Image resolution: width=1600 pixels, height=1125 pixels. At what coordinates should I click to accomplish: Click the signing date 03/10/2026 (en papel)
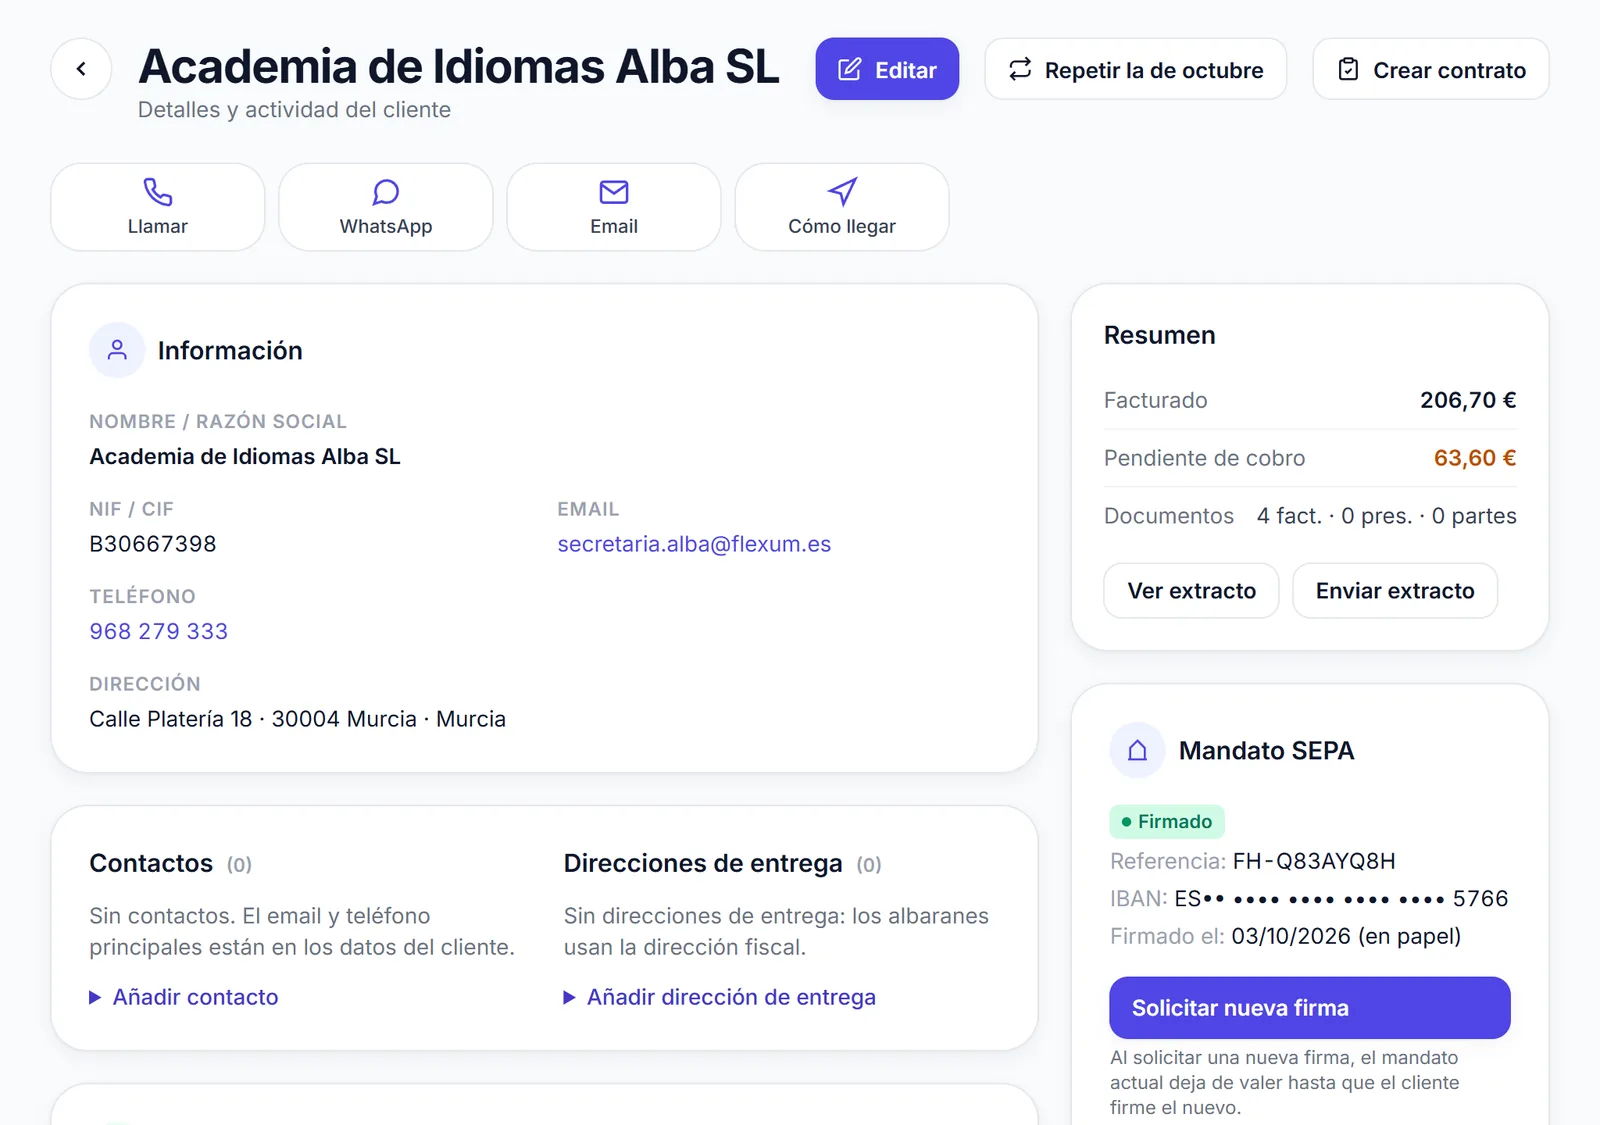1346,936
